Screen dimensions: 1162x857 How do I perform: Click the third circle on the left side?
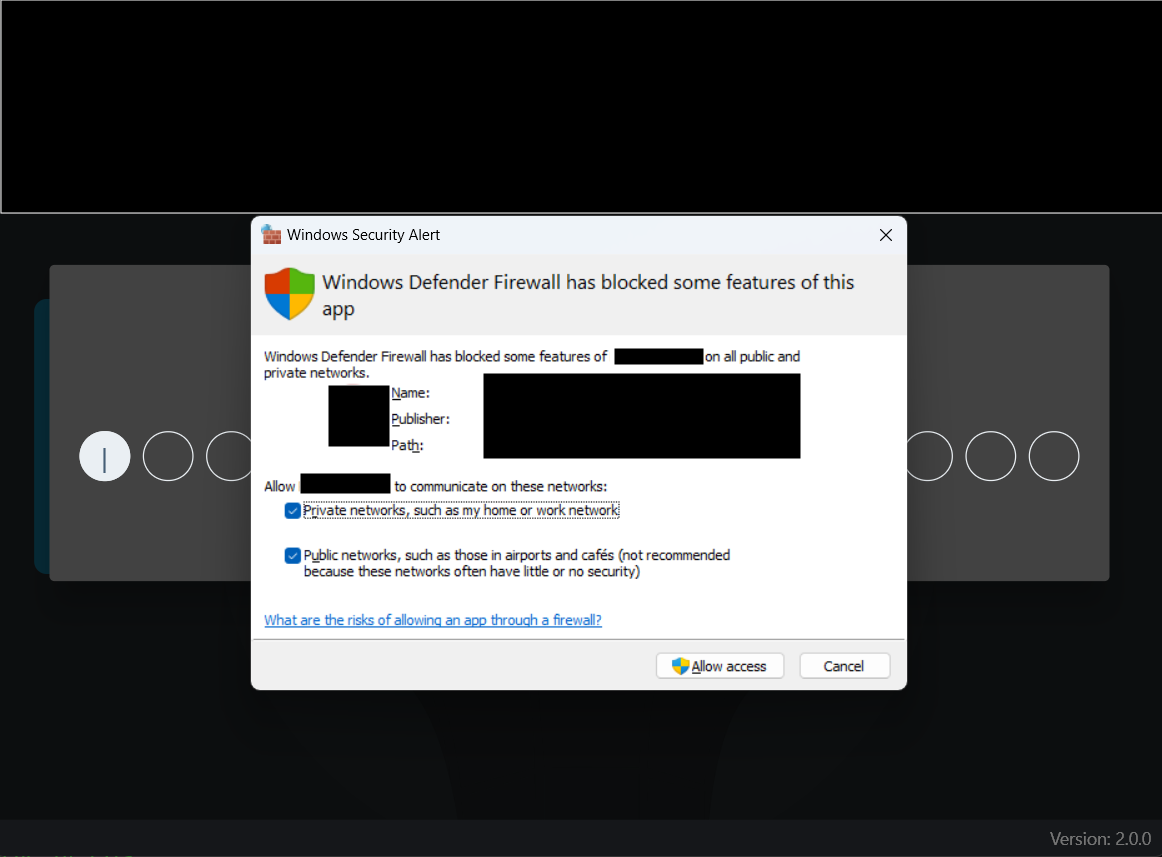coord(230,456)
